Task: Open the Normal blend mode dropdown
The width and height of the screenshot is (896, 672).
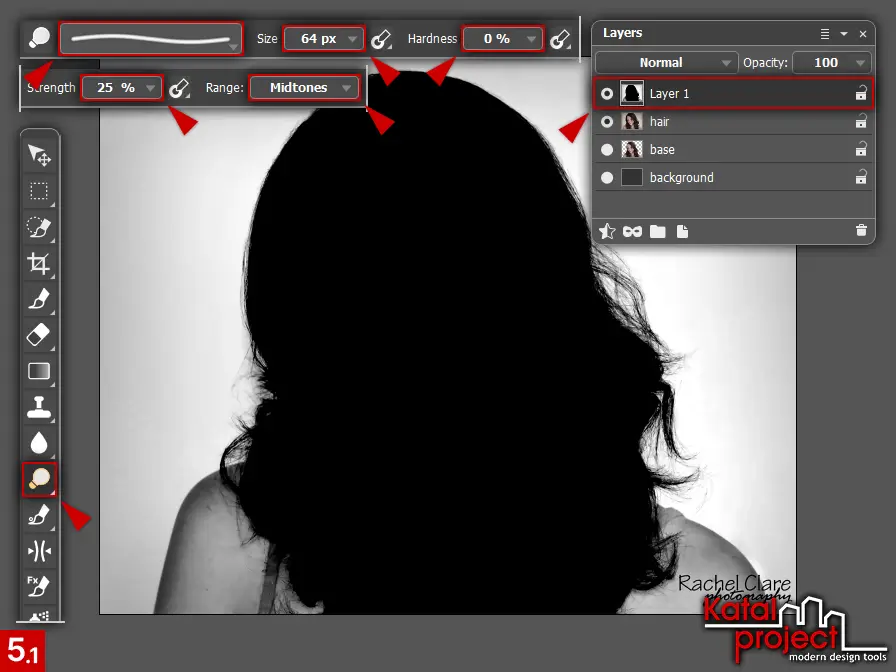Action: (x=666, y=62)
